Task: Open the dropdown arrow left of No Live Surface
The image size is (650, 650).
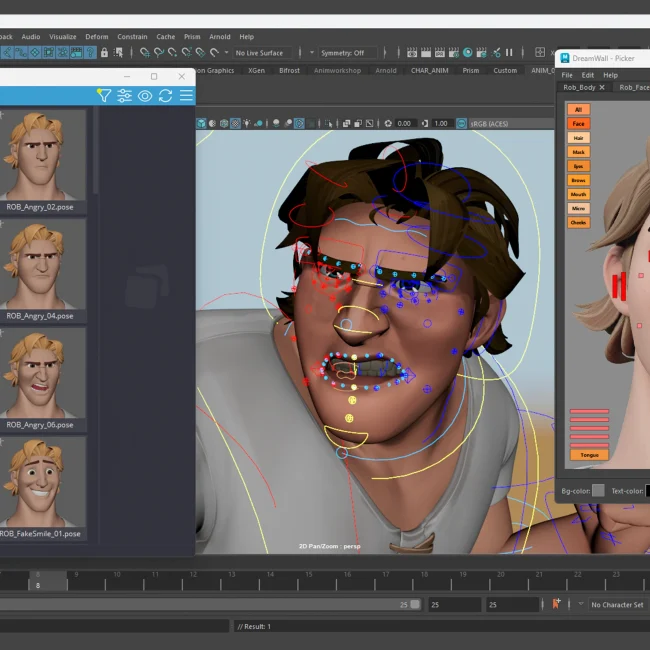Action: coord(226,53)
